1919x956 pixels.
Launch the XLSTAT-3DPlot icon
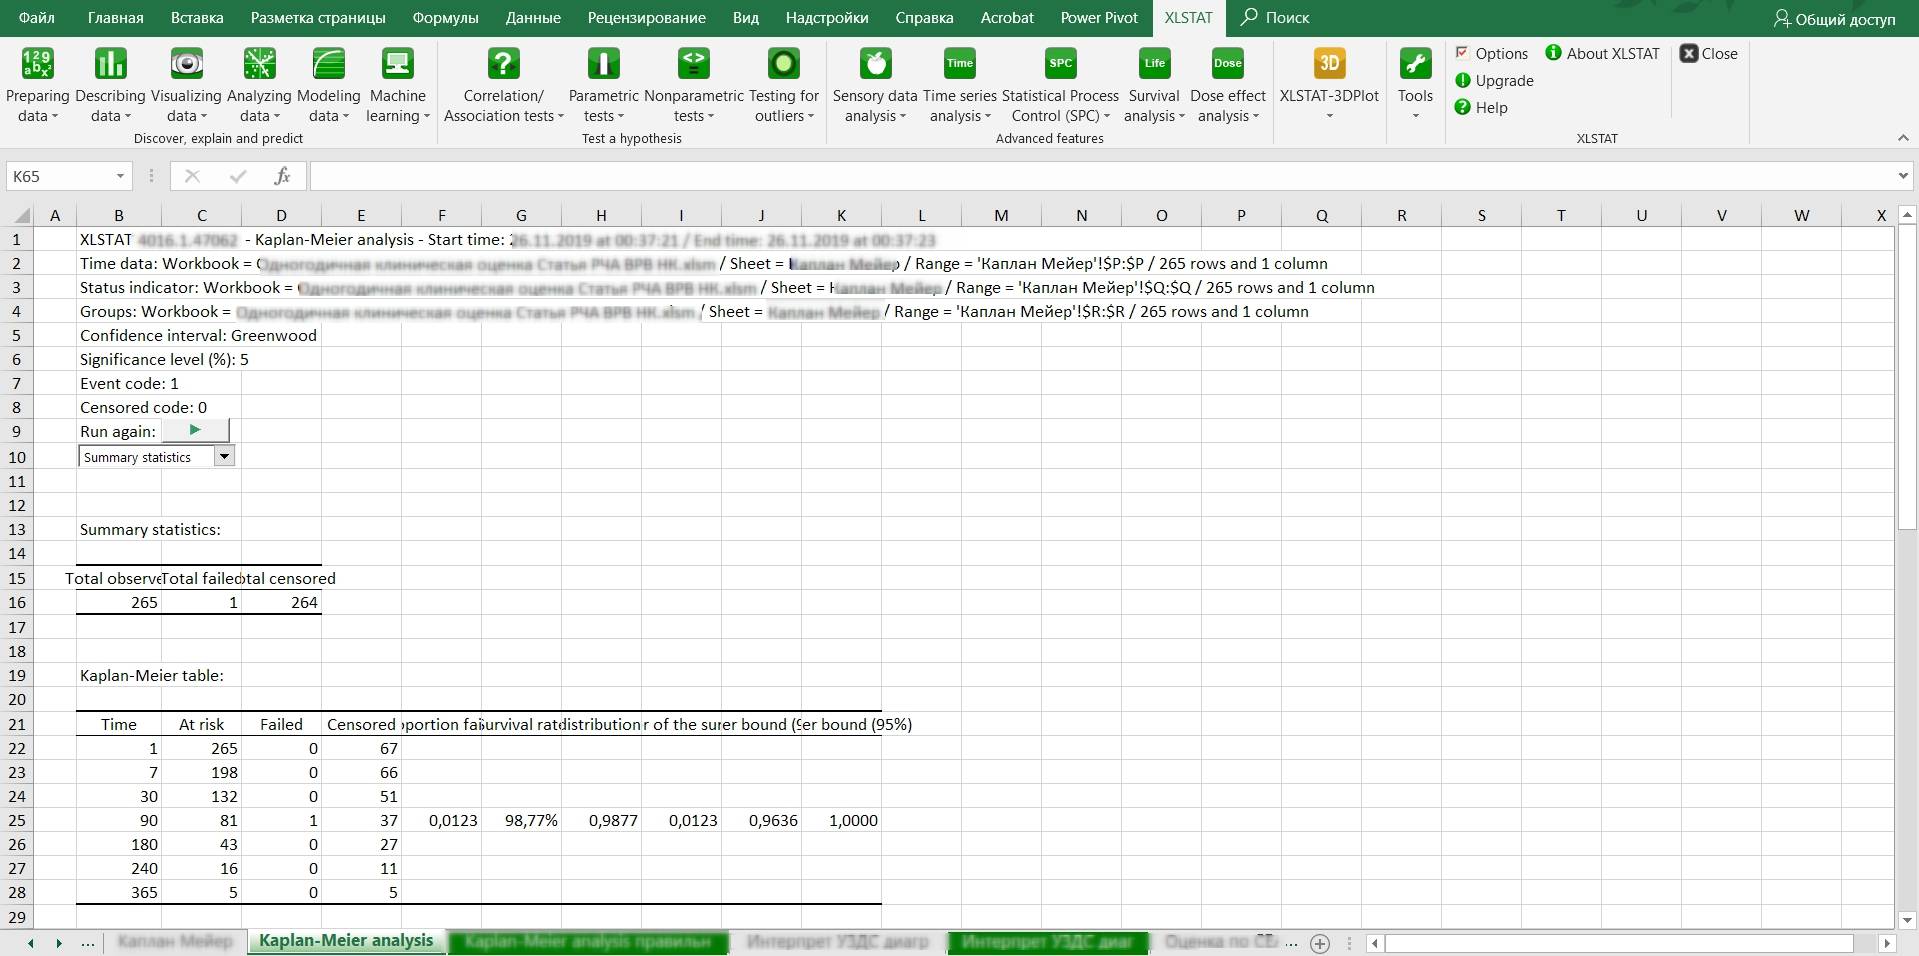click(x=1329, y=64)
